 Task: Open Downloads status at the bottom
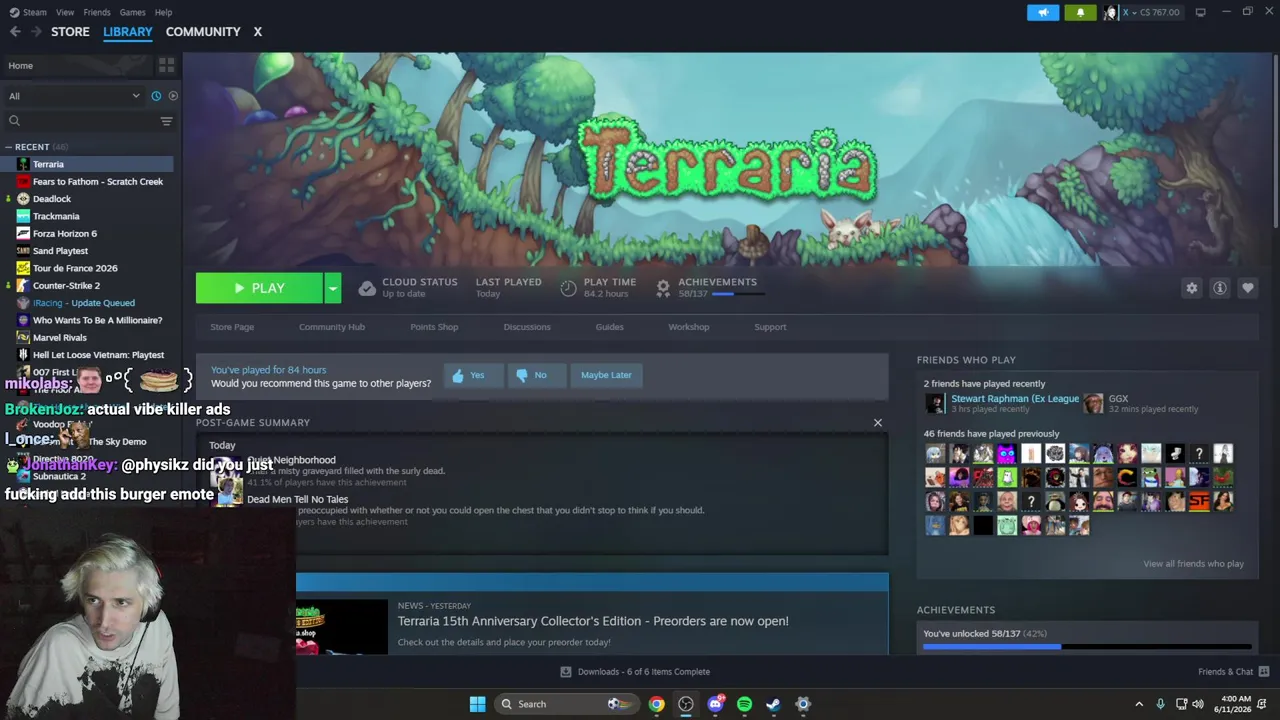pos(635,672)
